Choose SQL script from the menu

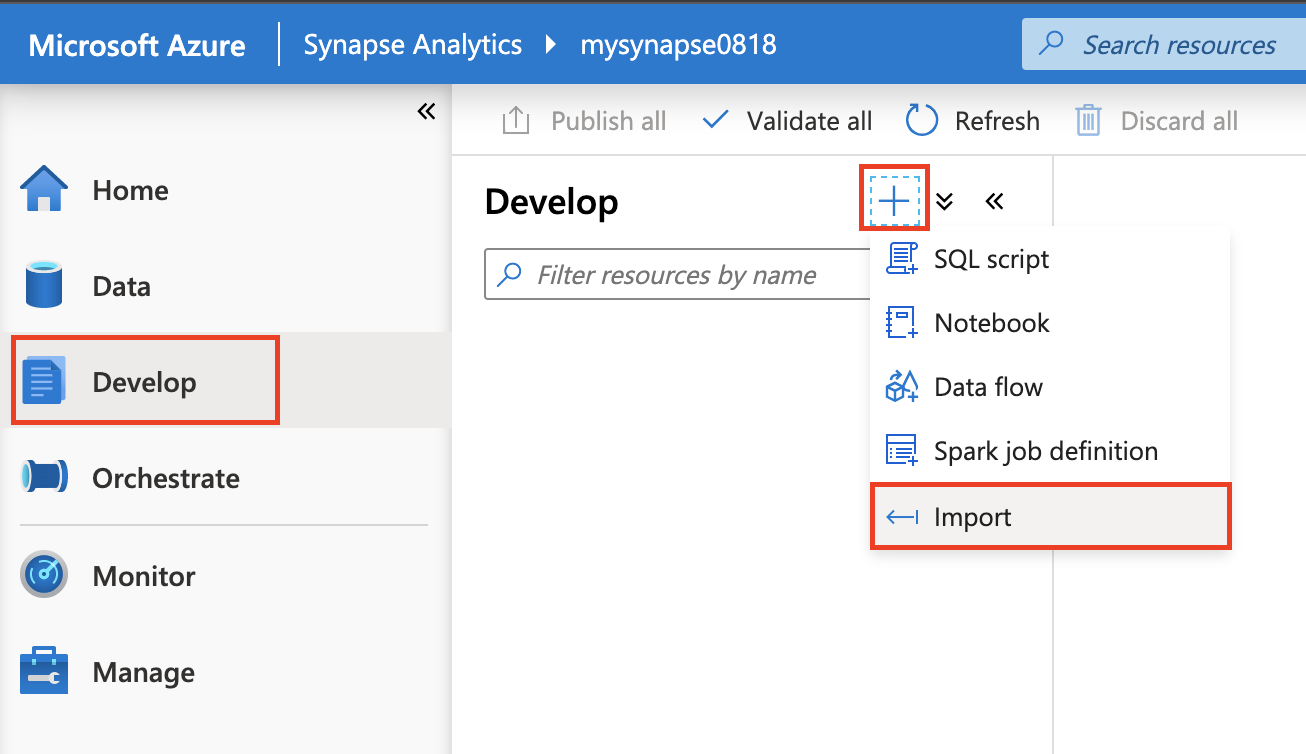(x=1050, y=259)
